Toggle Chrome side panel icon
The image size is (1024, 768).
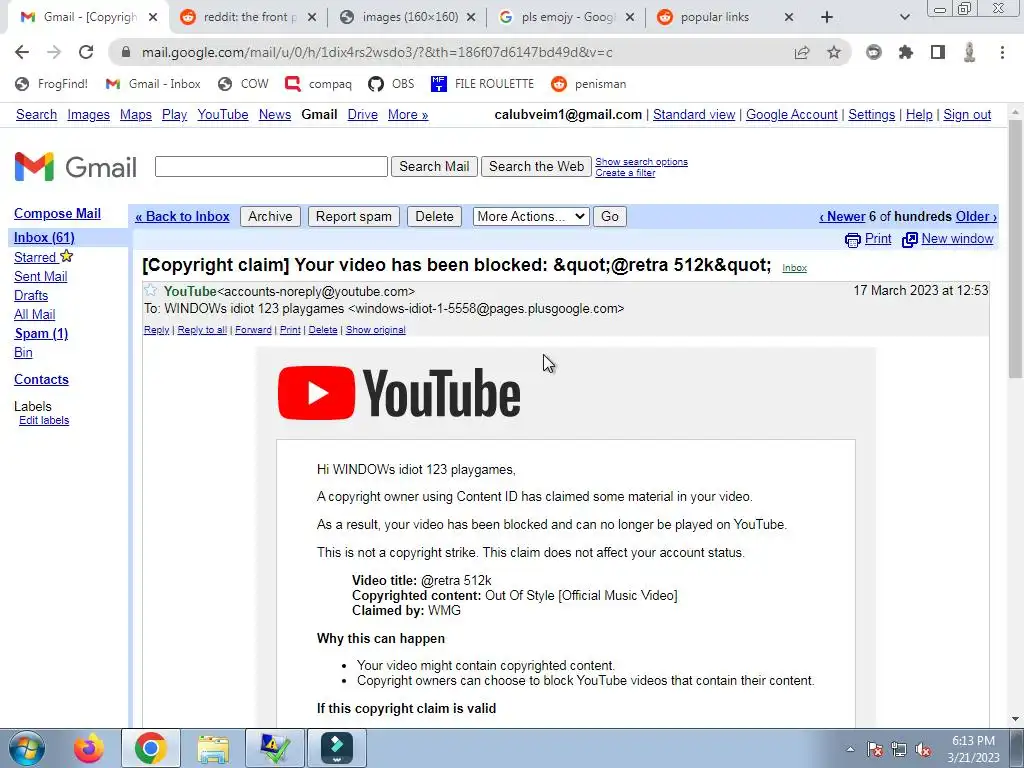coord(938,52)
